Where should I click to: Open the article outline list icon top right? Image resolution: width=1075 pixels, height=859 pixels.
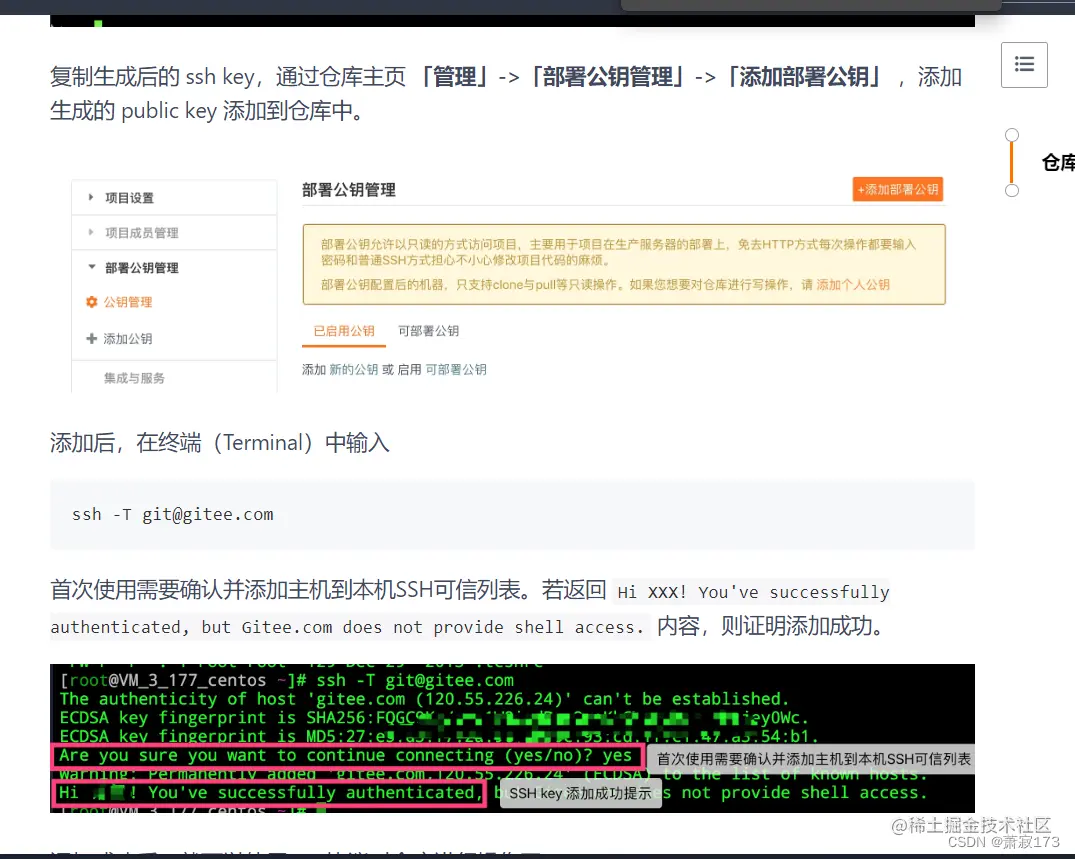coord(1023,64)
